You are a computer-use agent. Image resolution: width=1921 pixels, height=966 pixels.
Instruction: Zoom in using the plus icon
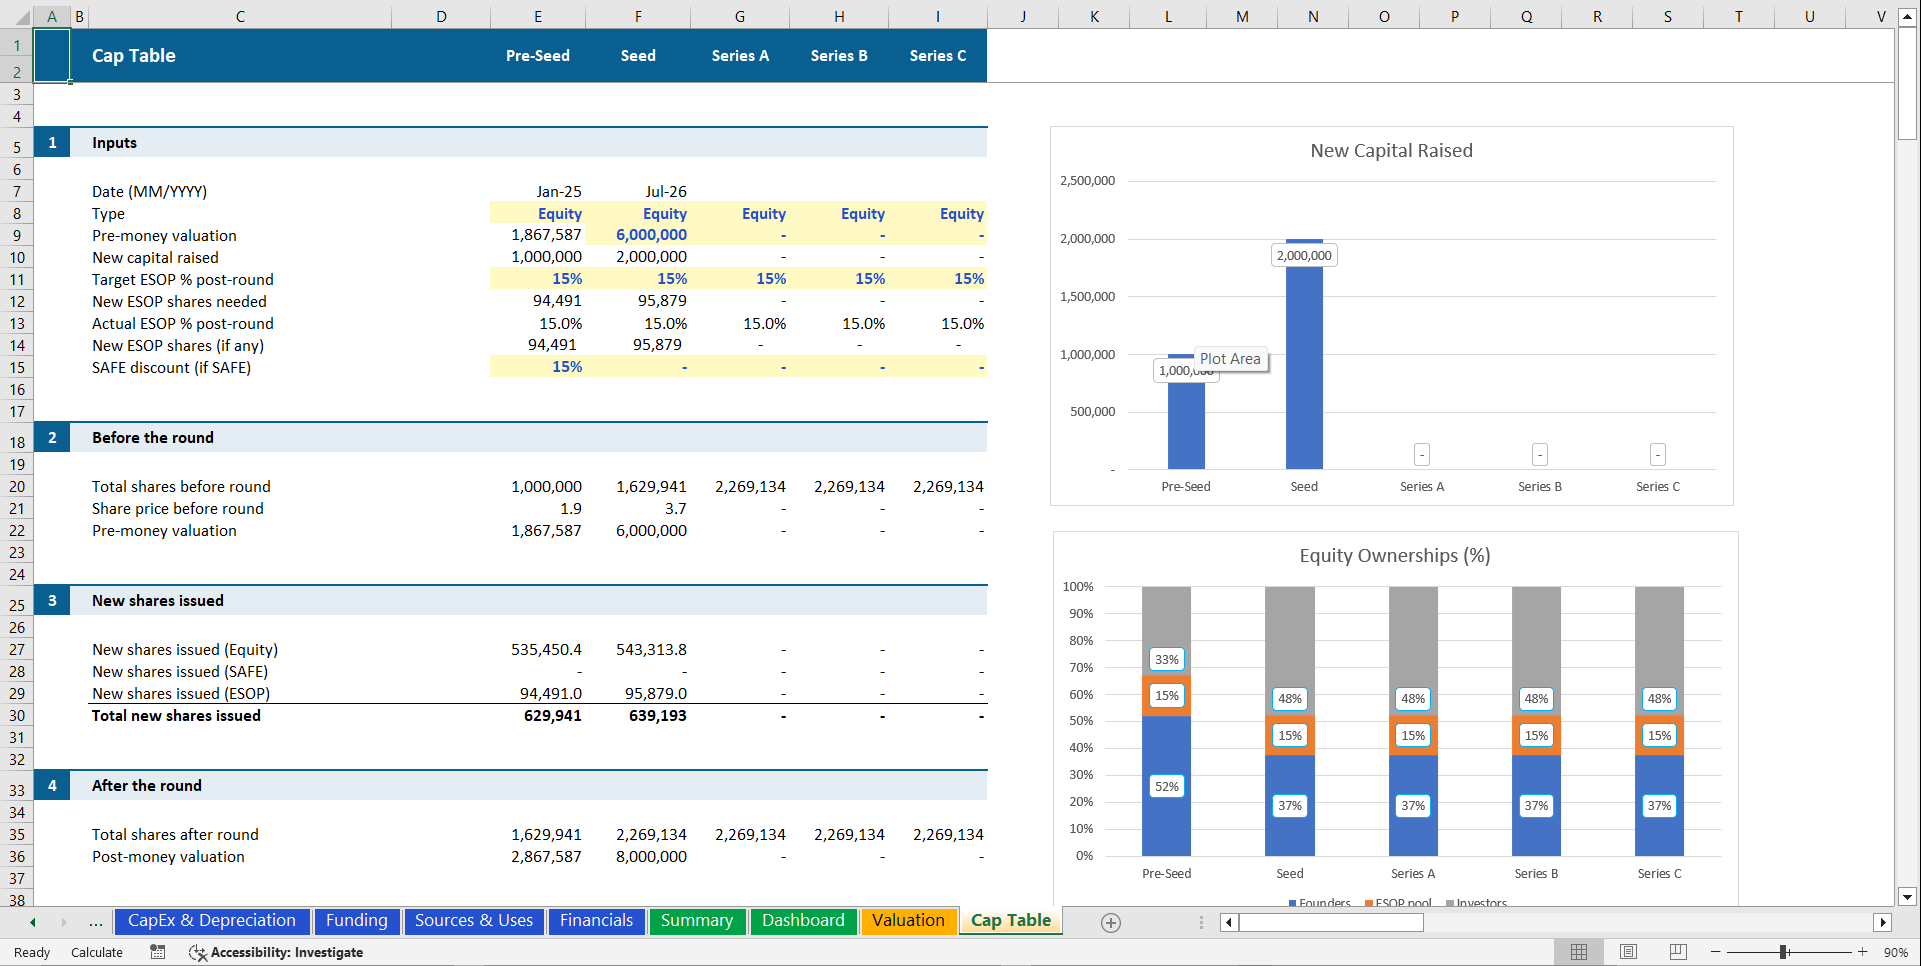(x=1863, y=952)
